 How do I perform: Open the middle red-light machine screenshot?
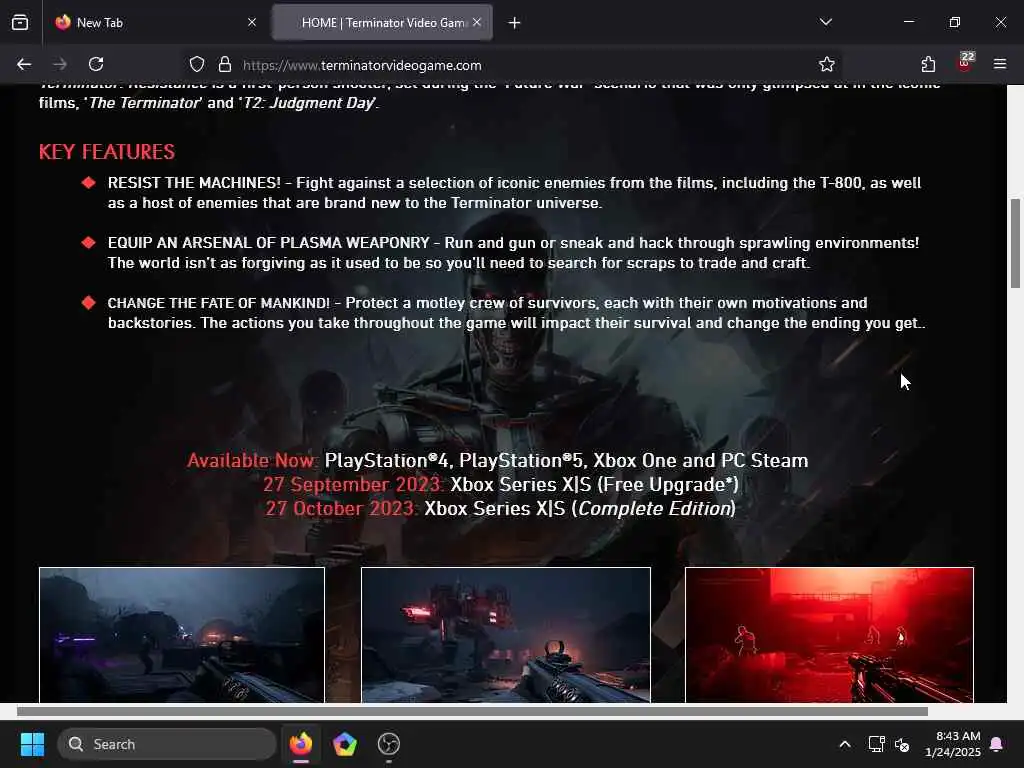[505, 635]
